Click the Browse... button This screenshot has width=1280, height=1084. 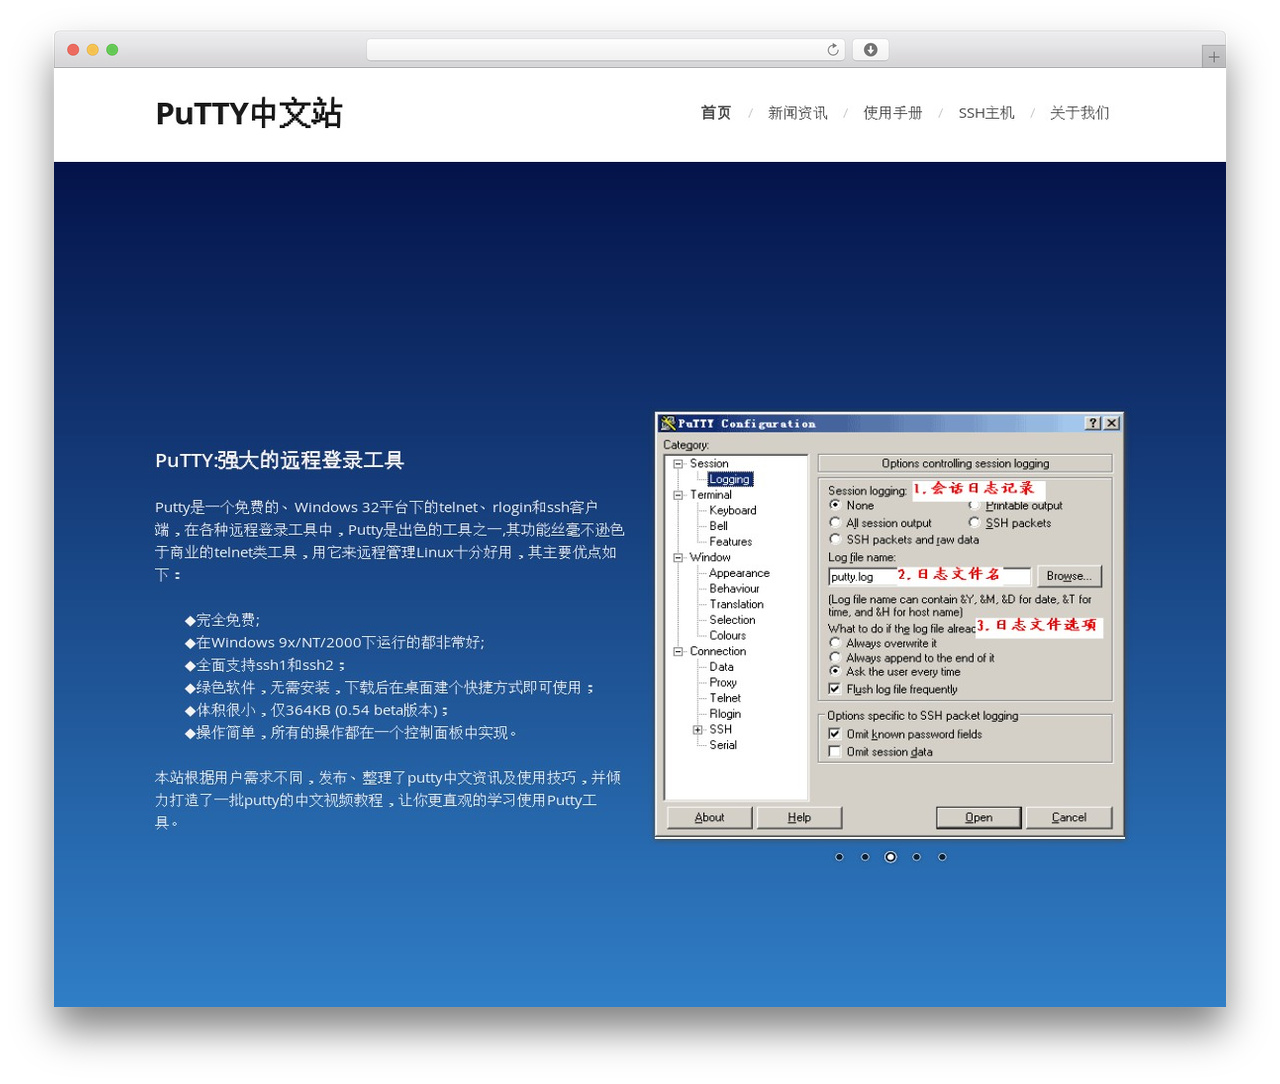(x=1069, y=576)
